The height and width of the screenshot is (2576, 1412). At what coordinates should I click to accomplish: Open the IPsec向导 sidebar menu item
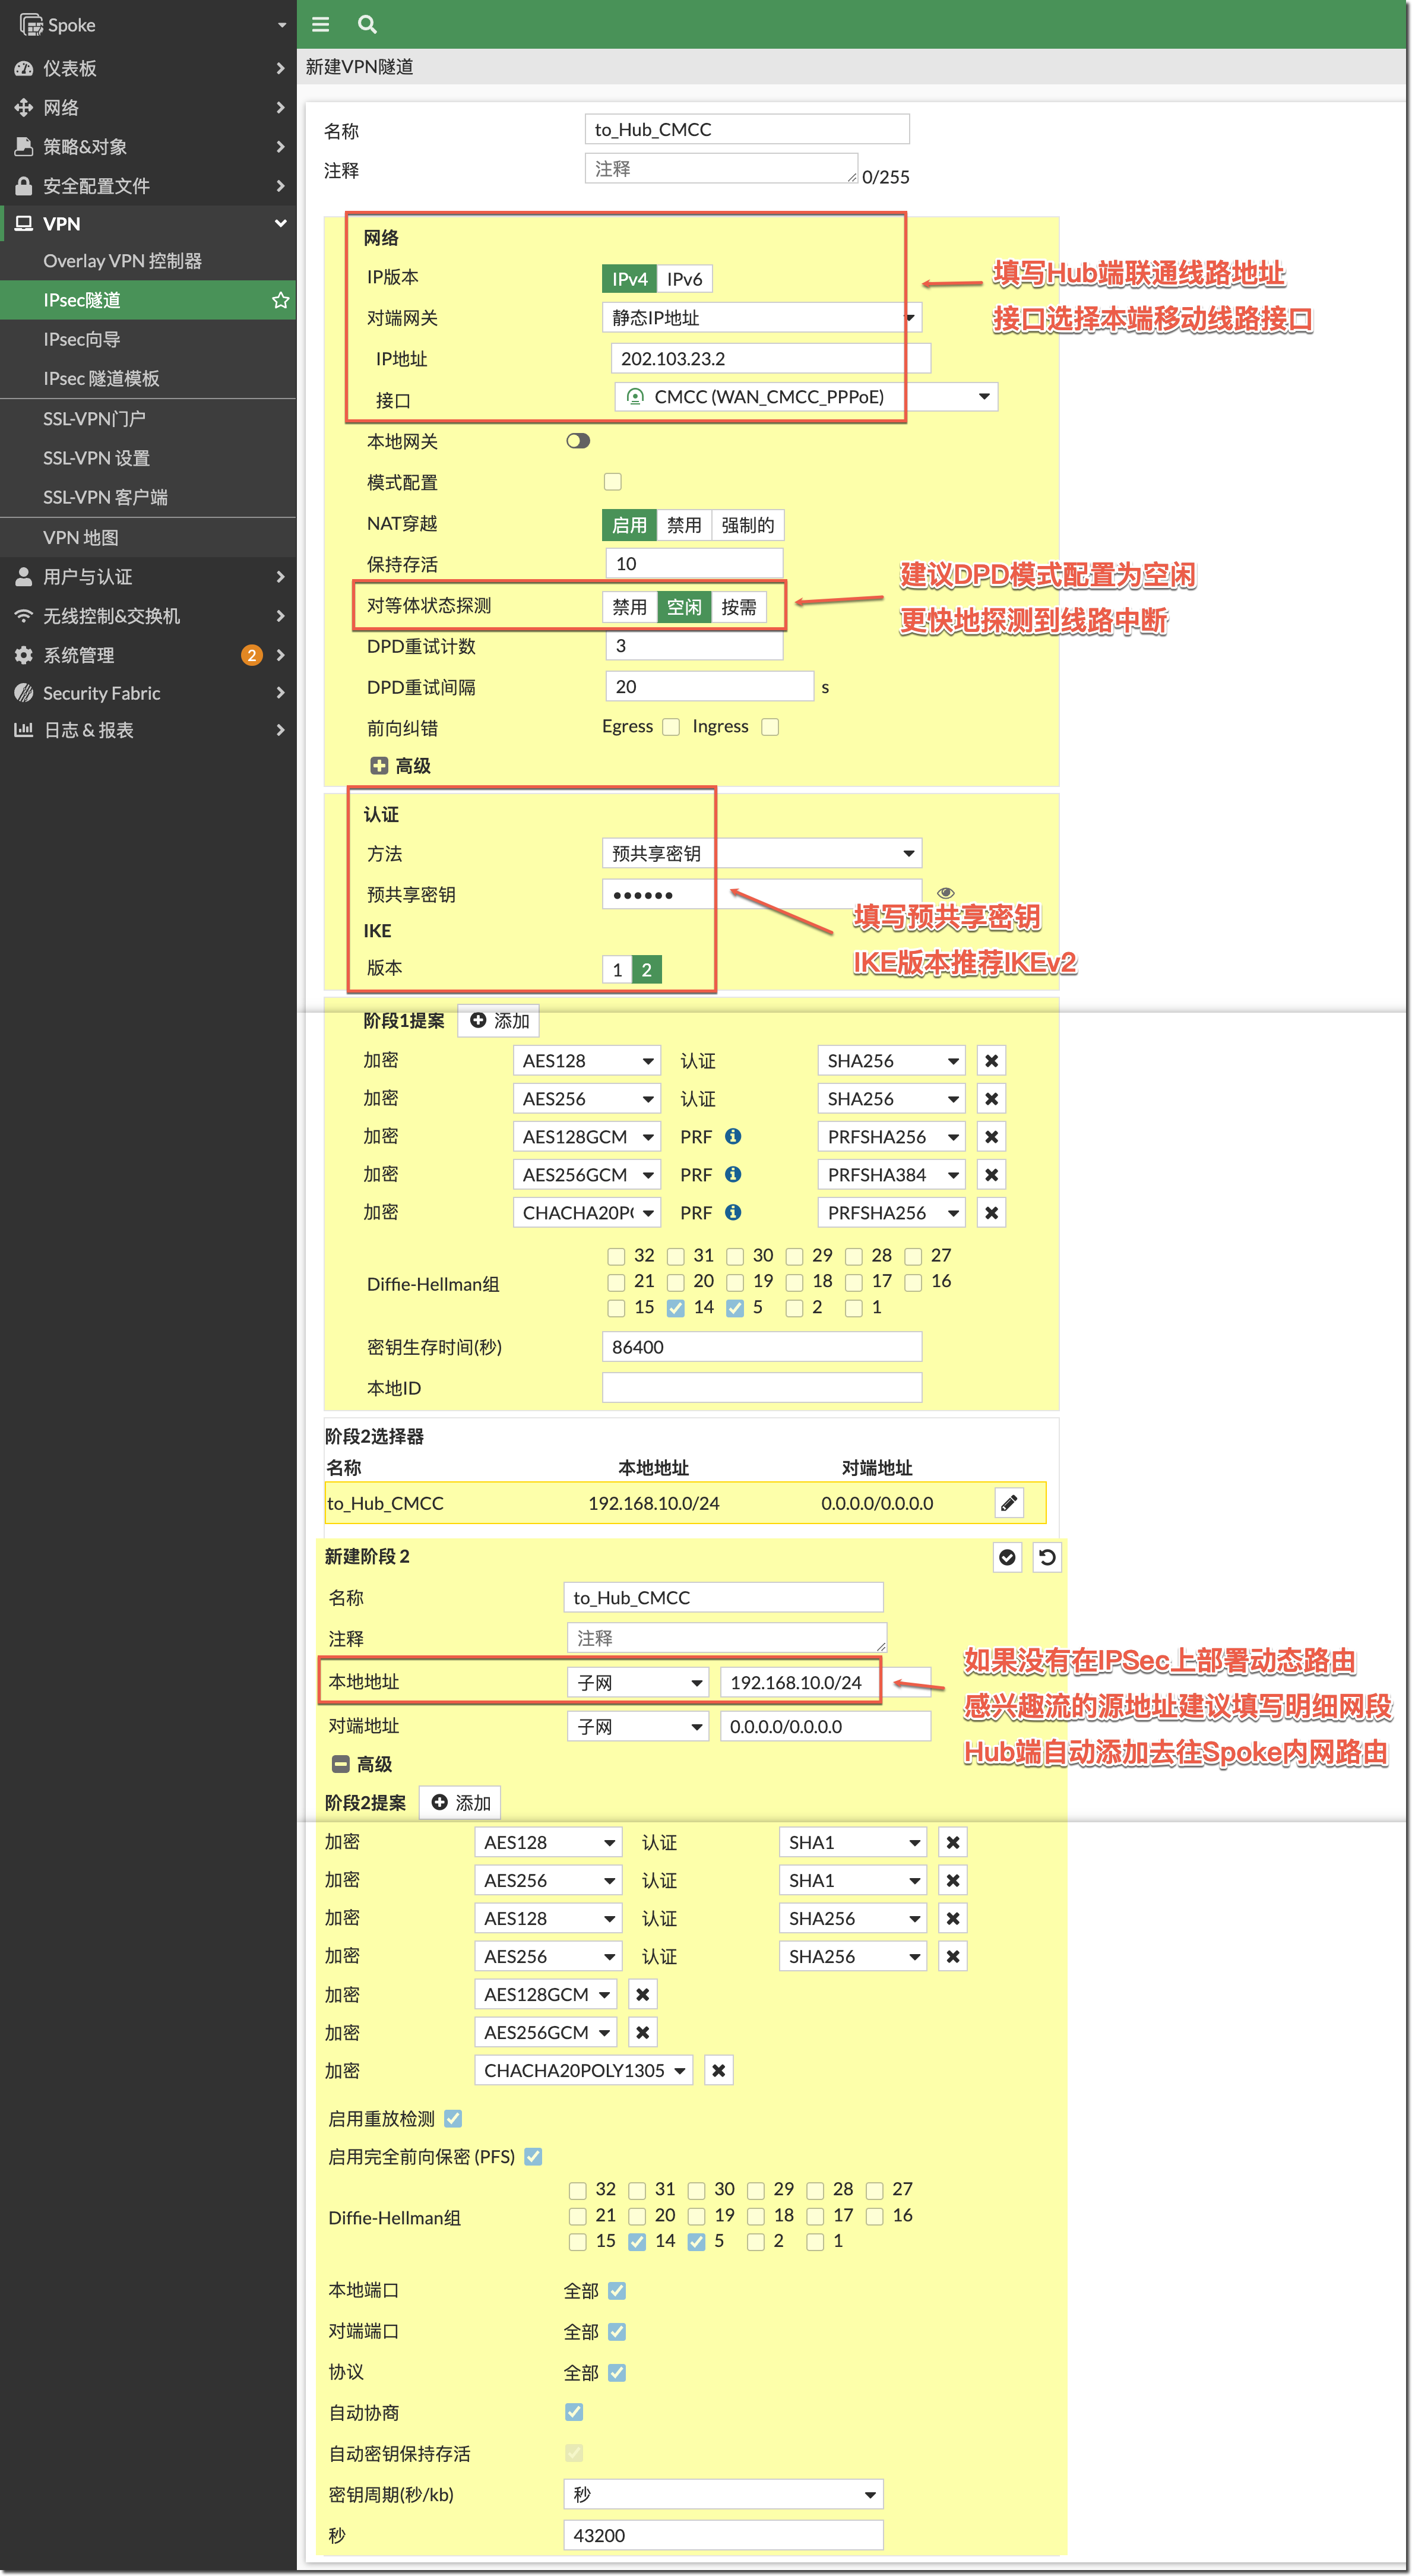coord(82,339)
